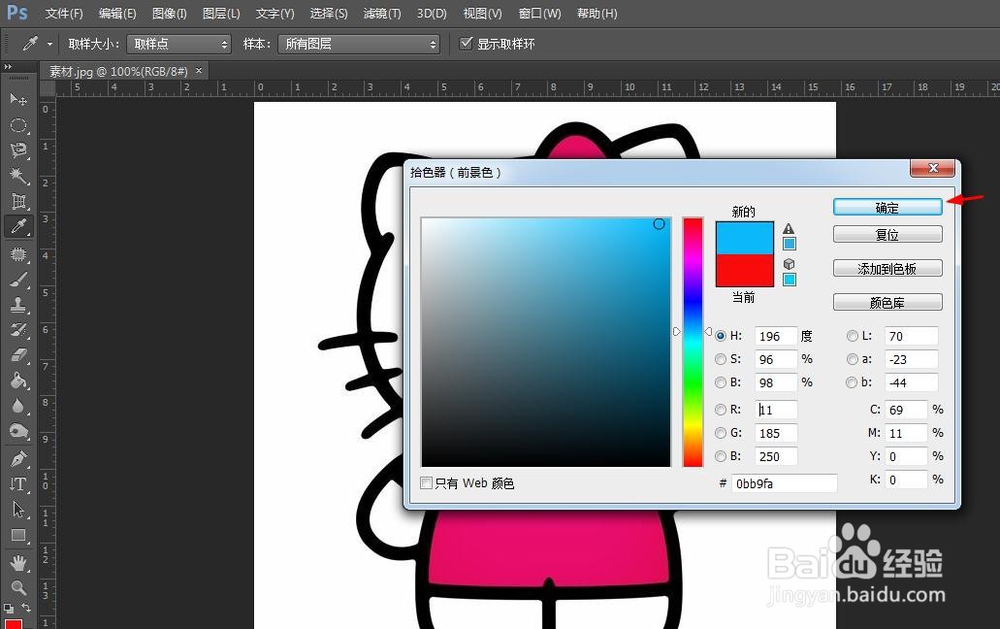Select the Dodge tool

18,431
